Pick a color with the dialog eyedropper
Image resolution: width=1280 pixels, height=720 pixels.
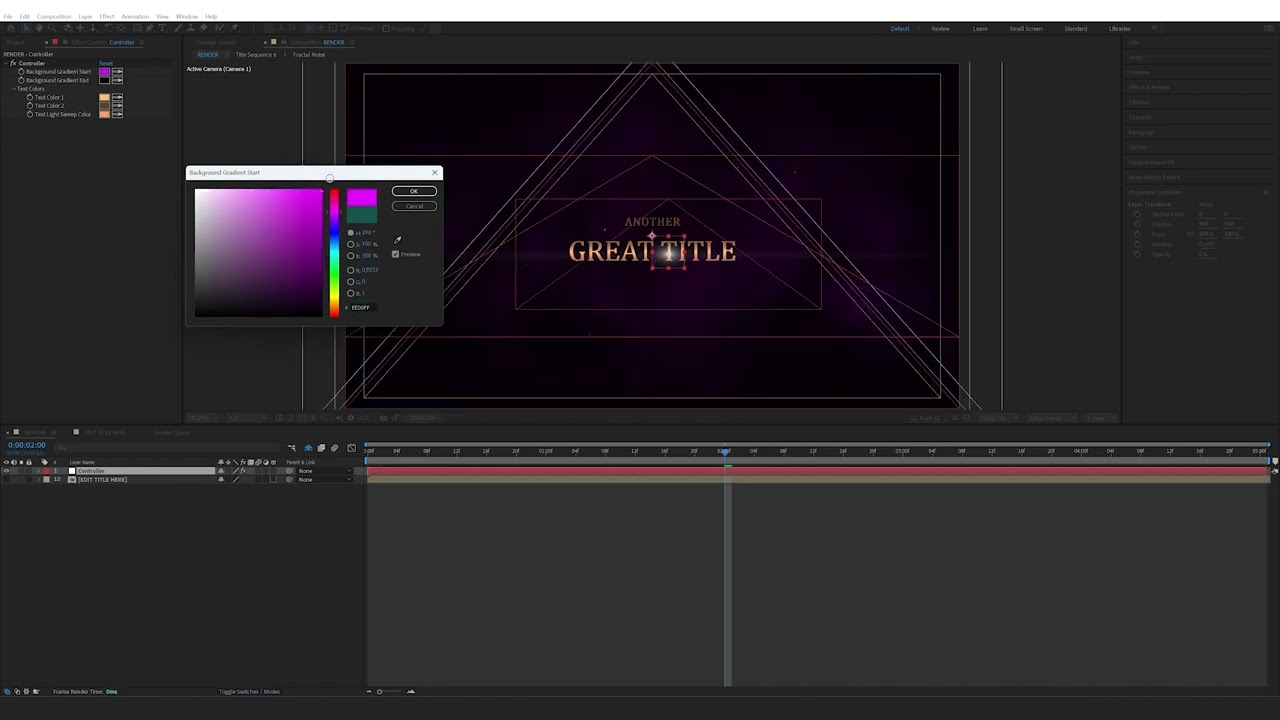[x=397, y=240]
